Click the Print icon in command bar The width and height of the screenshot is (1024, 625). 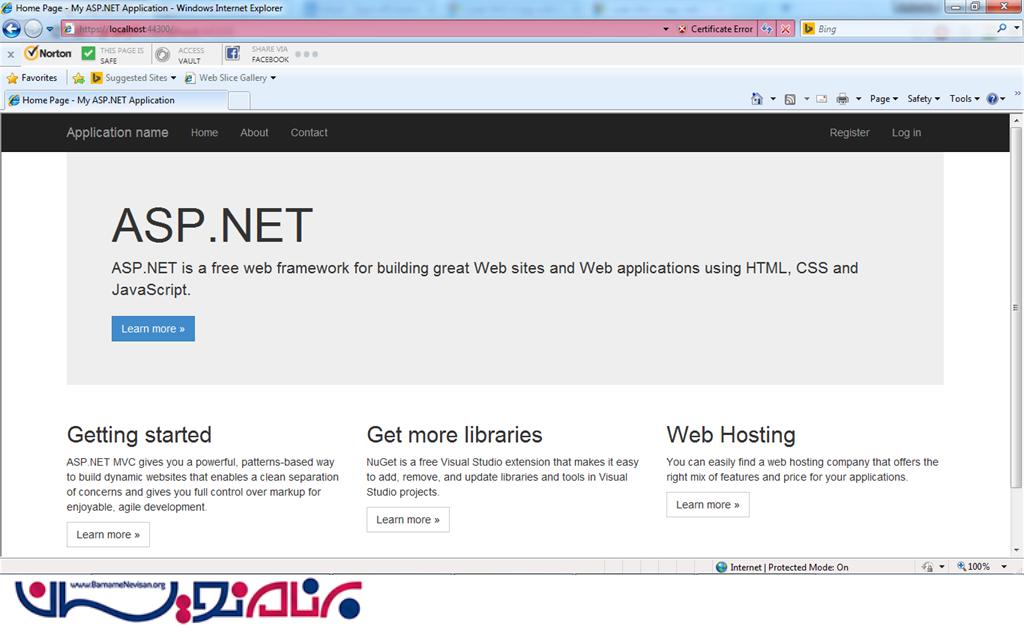pyautogui.click(x=842, y=99)
